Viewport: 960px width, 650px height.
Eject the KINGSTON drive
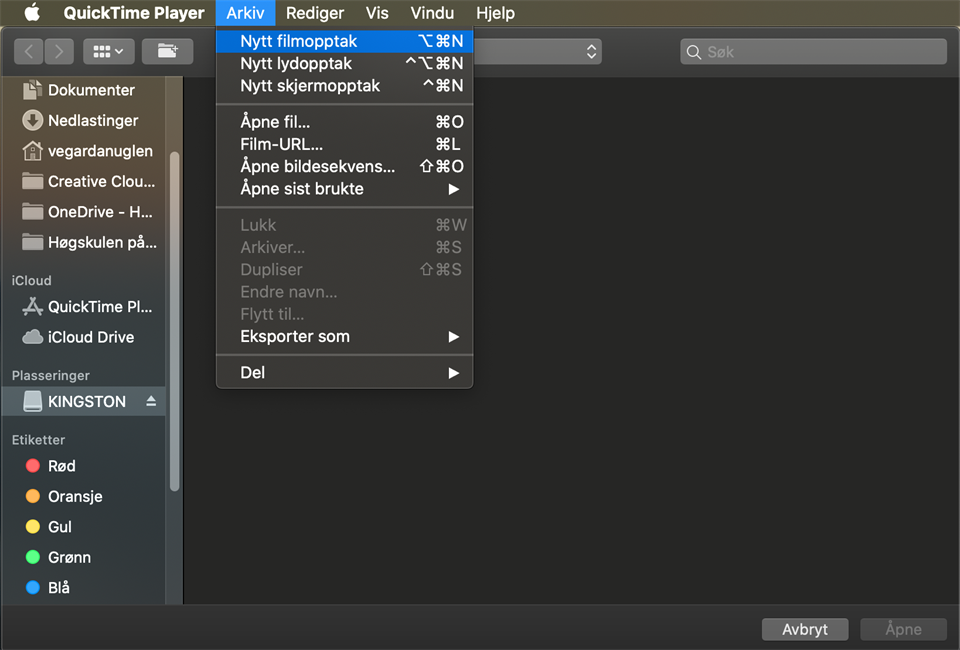point(151,401)
